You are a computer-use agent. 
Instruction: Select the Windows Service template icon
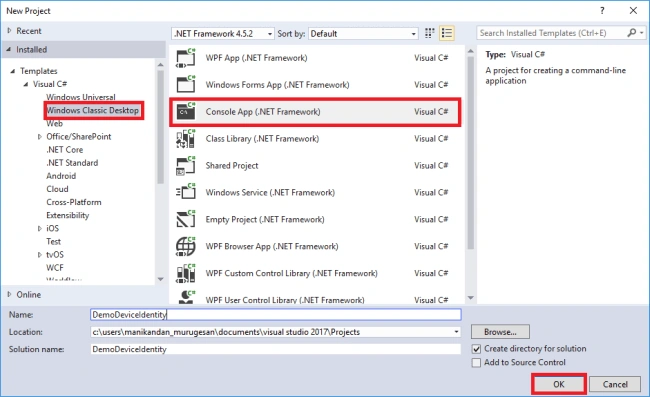pyautogui.click(x=186, y=192)
